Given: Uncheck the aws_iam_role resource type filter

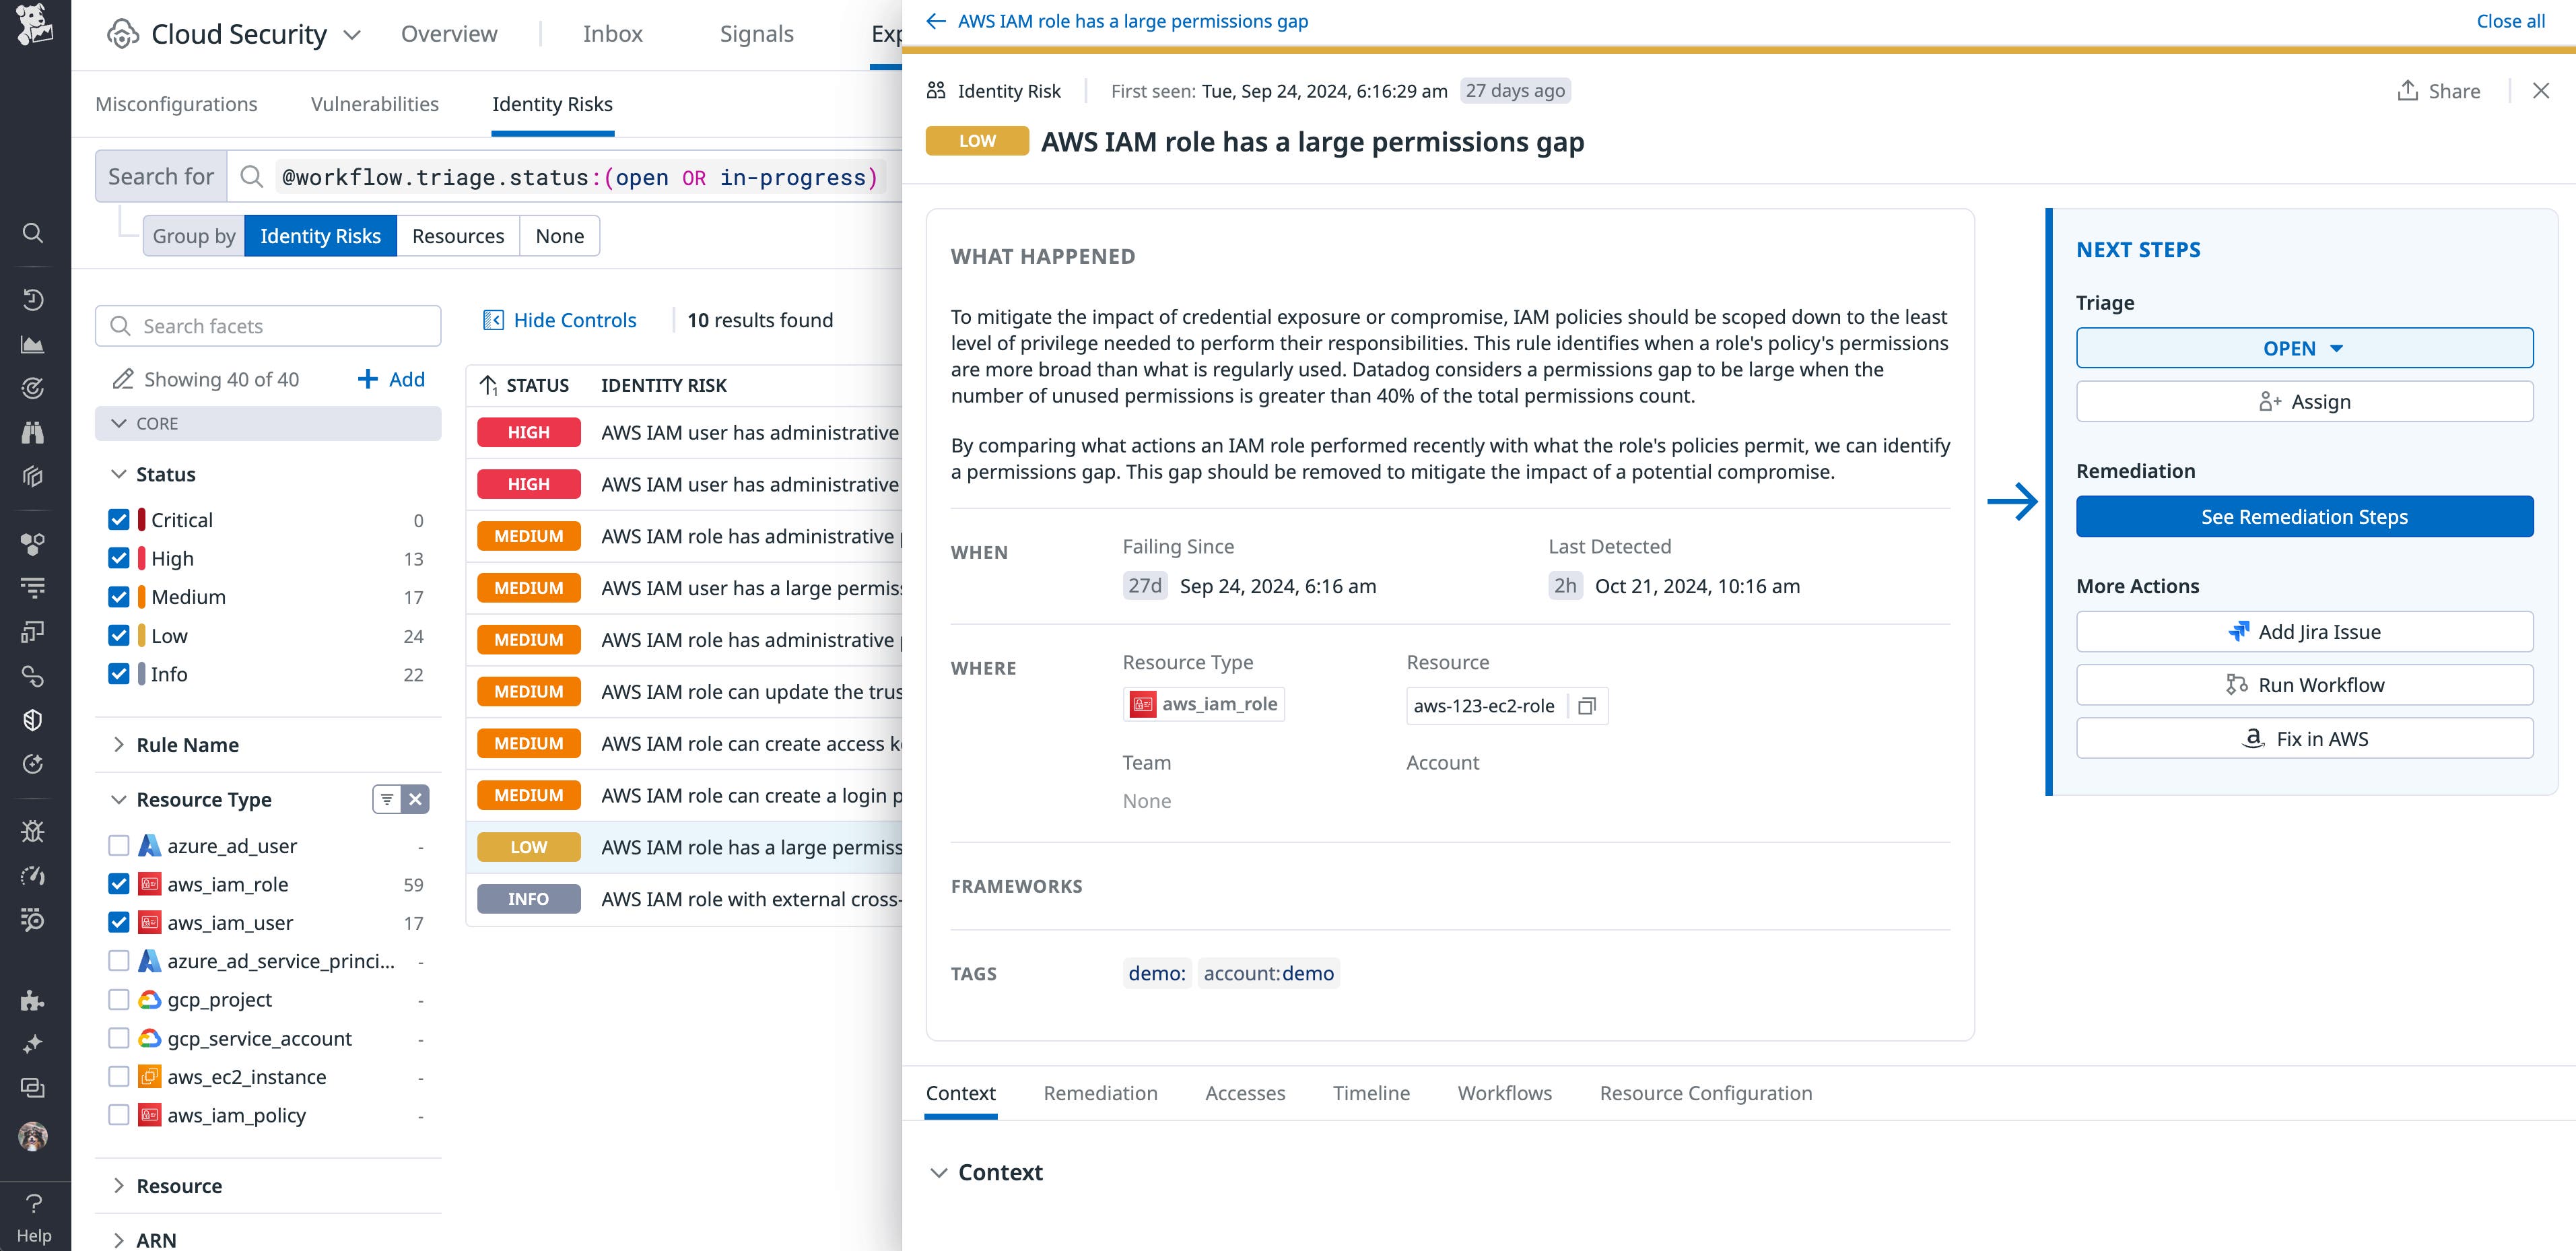Looking at the screenshot, I should point(118,884).
